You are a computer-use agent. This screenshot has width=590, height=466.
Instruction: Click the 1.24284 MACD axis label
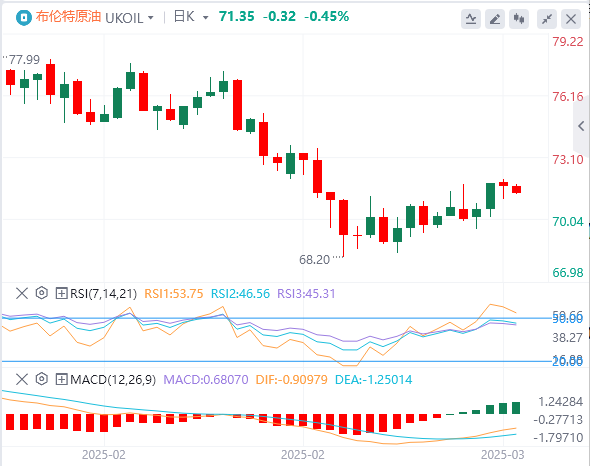coord(561,402)
